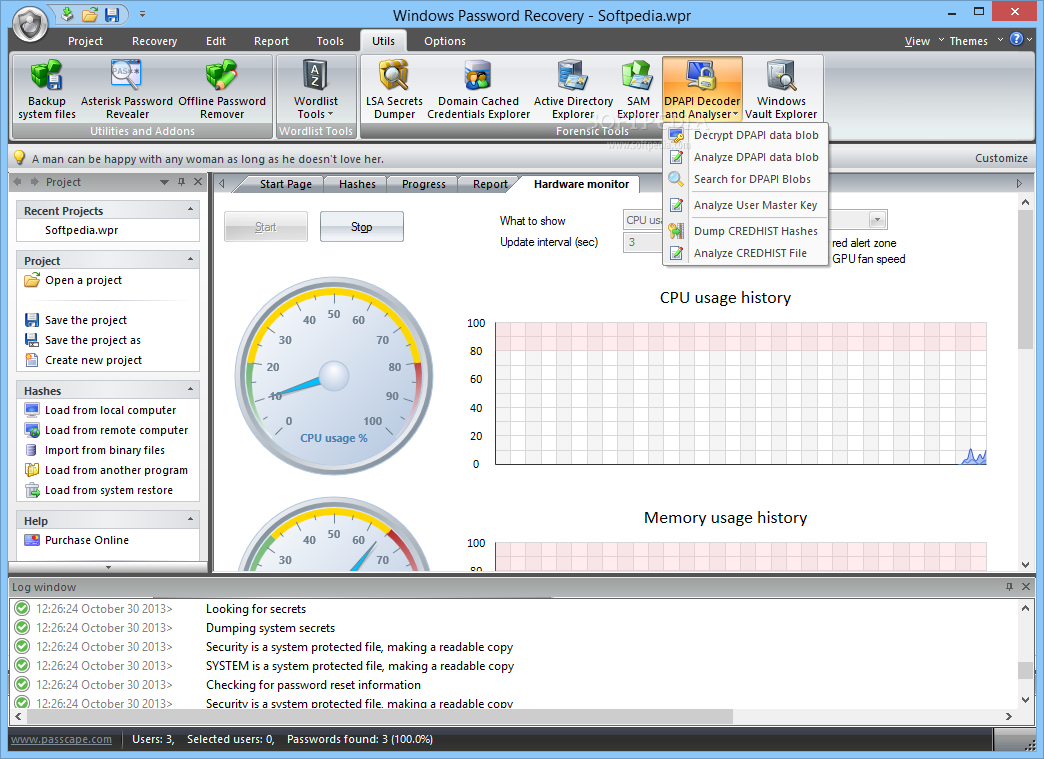Screen dimensions: 1044x759
Task: Collapse Project section in sidebar
Action: click(190, 259)
